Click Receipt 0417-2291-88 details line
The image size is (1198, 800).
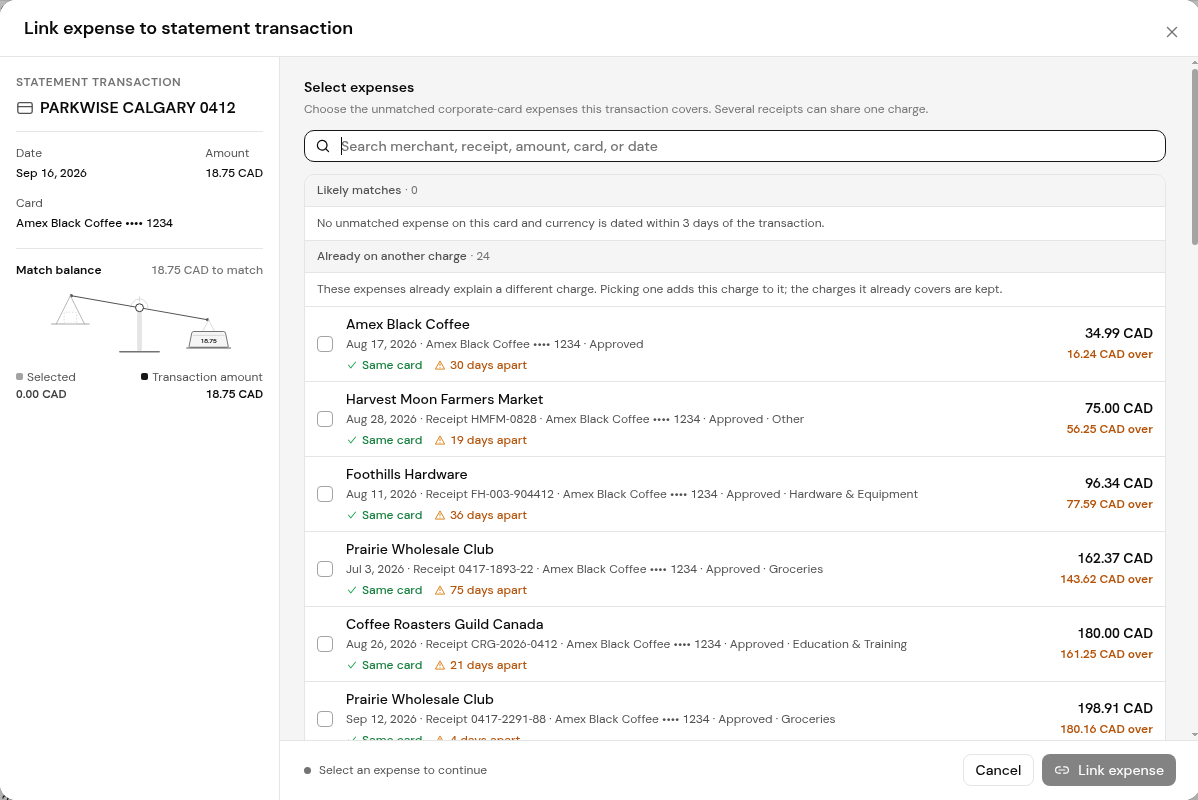coord(590,718)
